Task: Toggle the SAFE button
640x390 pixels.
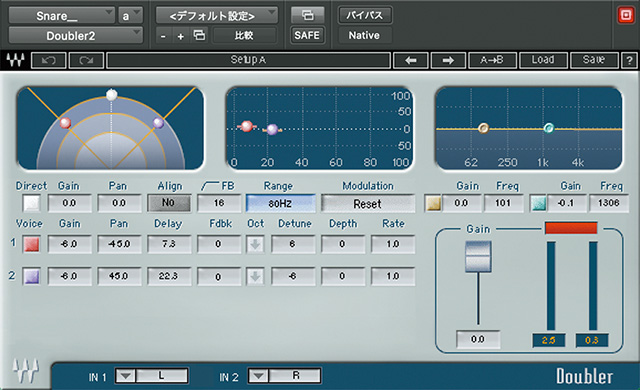Action: (x=307, y=35)
